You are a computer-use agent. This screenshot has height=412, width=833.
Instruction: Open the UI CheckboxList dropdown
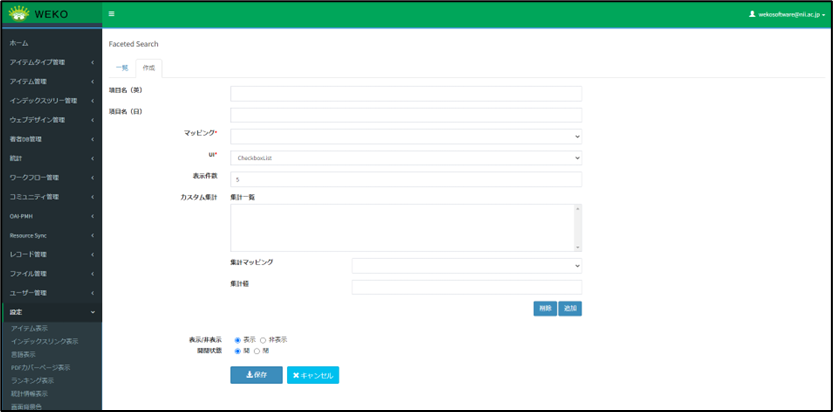[x=405, y=157]
